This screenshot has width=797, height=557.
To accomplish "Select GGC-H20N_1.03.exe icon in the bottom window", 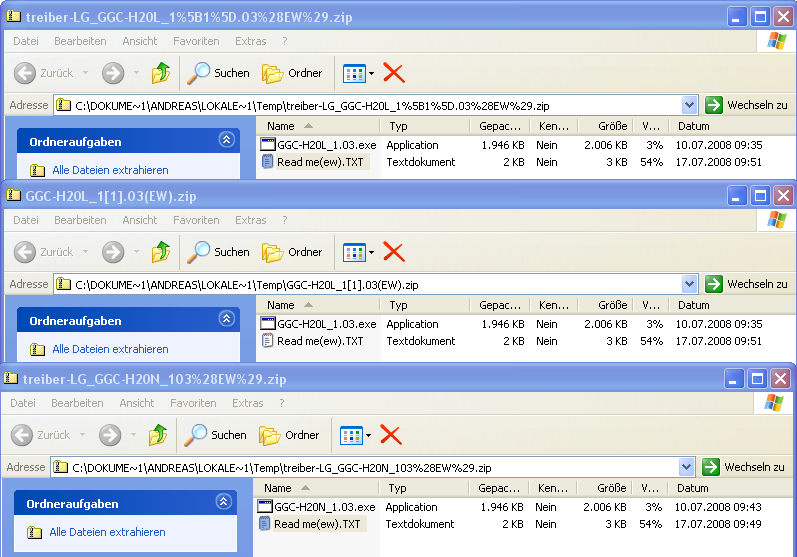I will 265,507.
